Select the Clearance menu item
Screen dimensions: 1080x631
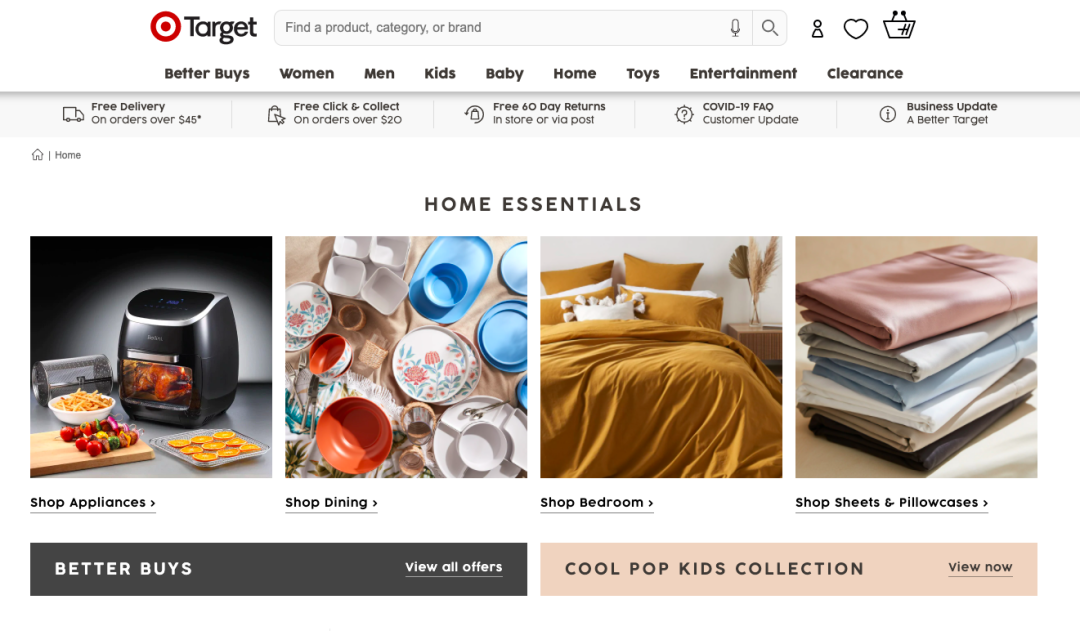(x=864, y=73)
